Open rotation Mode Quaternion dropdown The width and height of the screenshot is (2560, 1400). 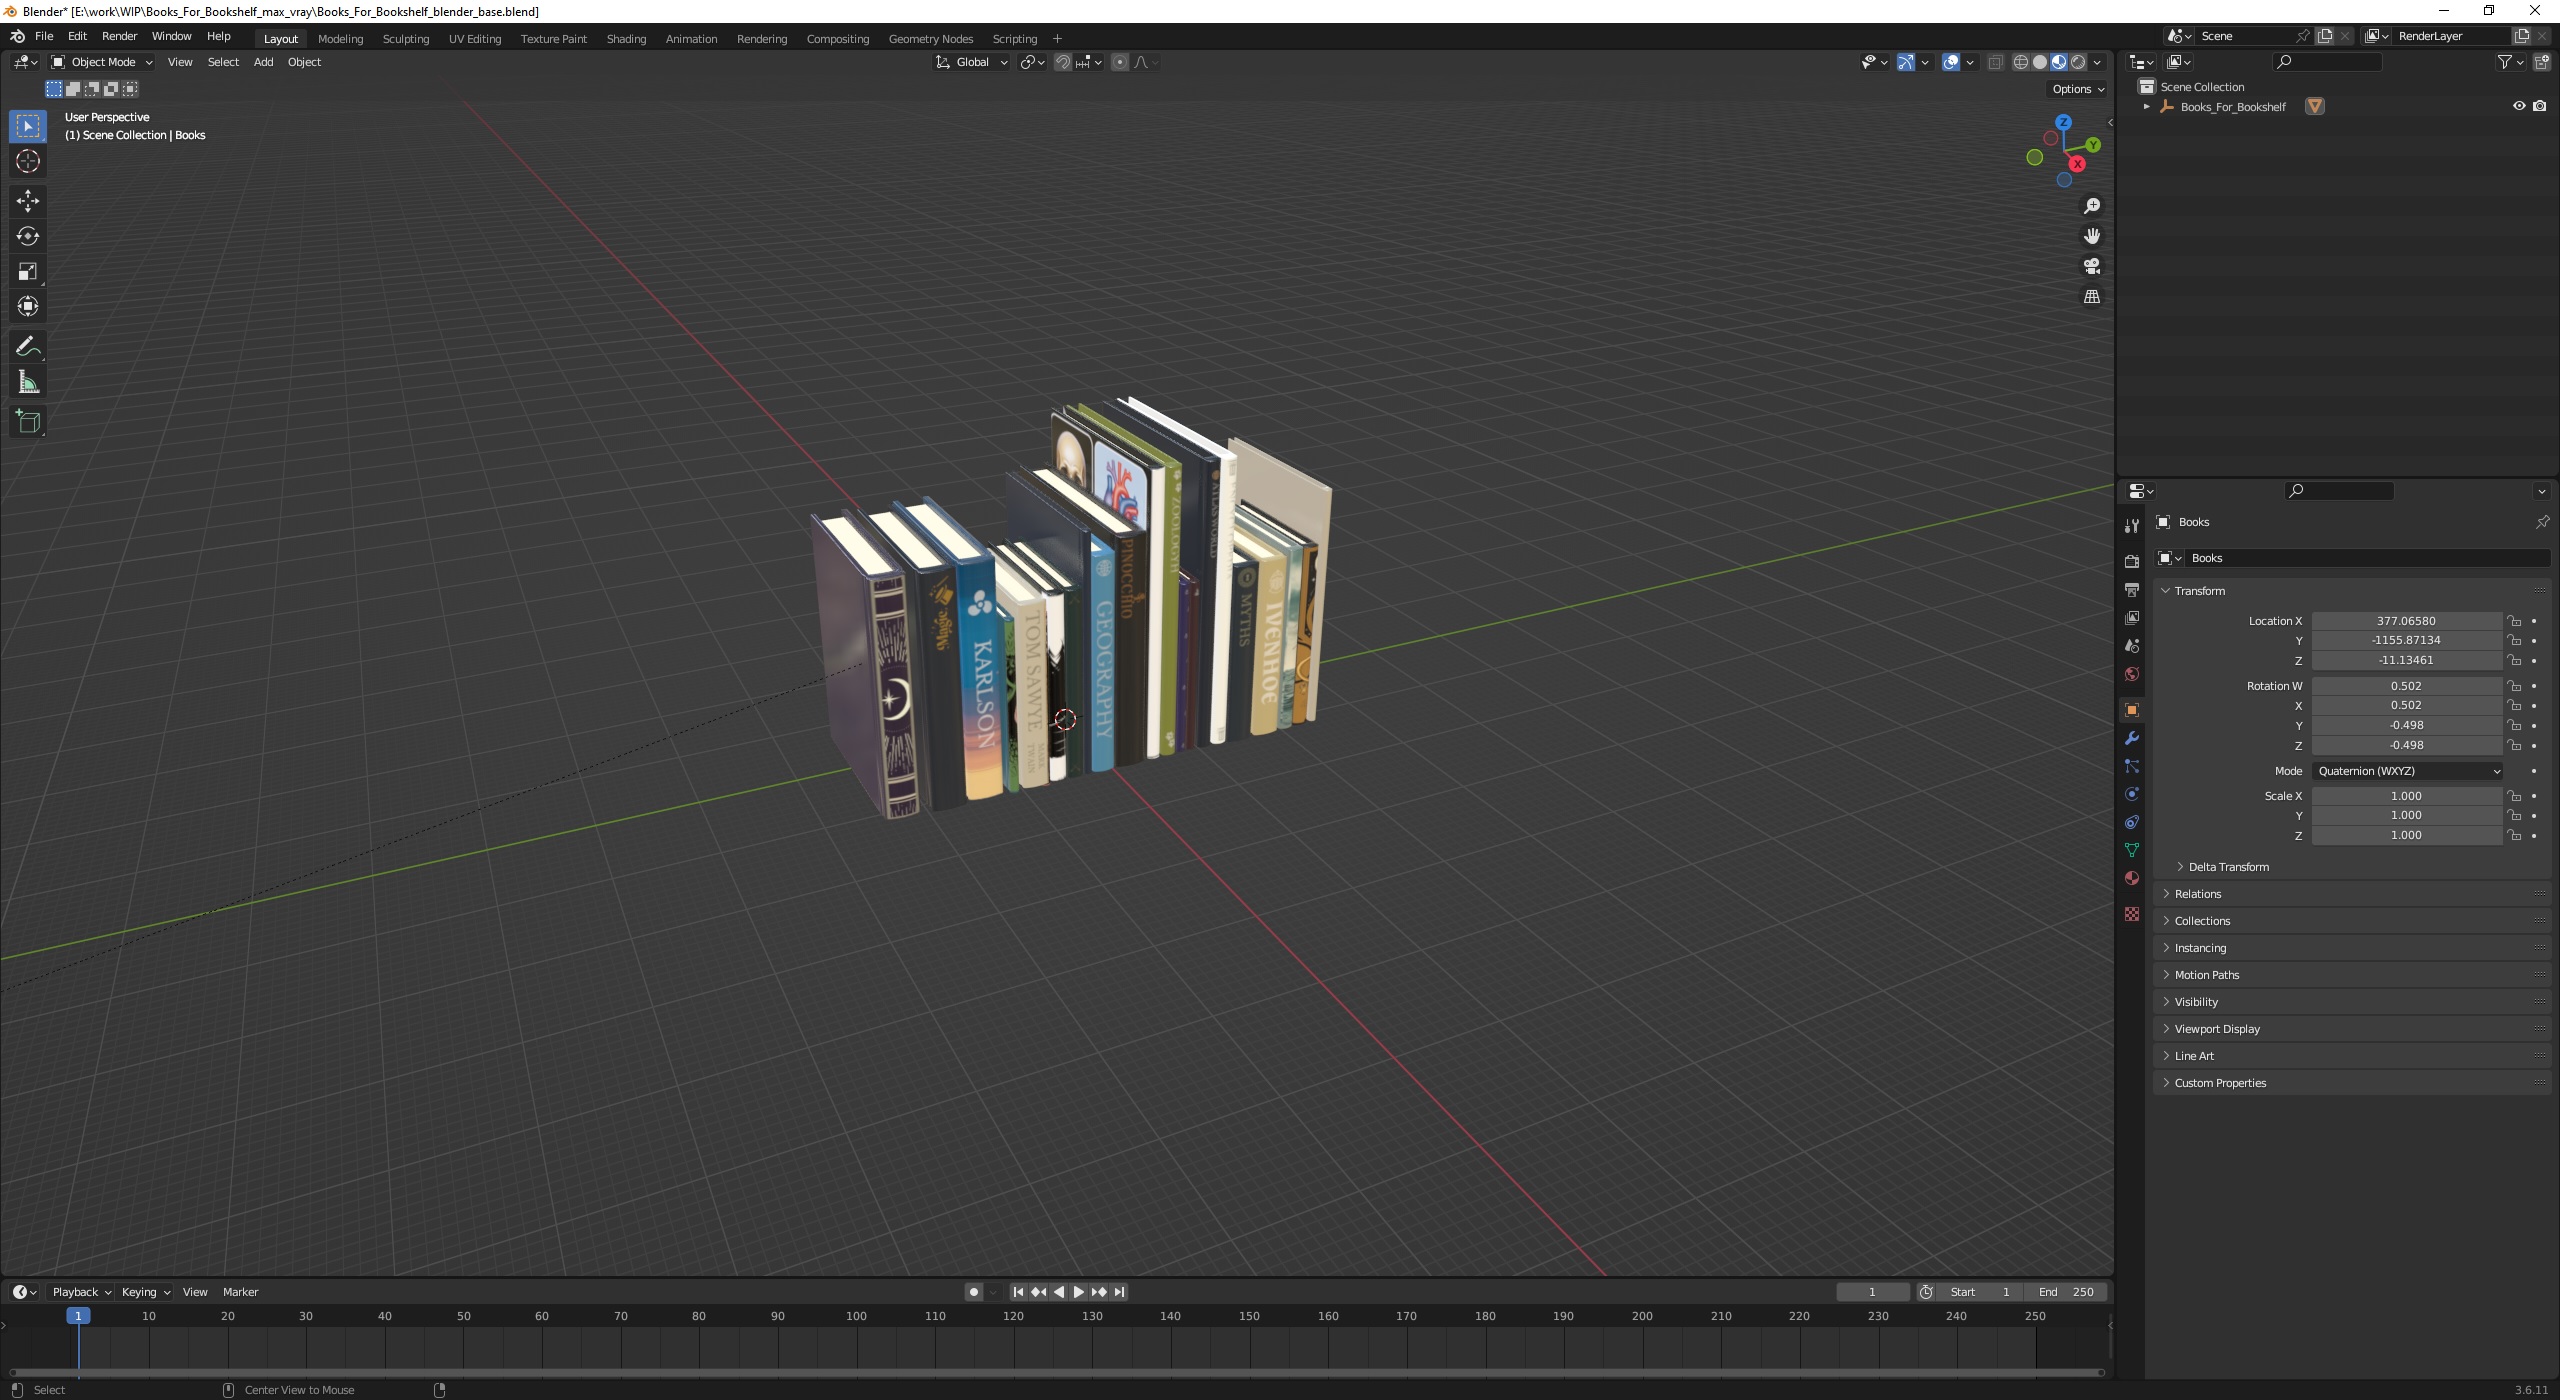[2408, 771]
